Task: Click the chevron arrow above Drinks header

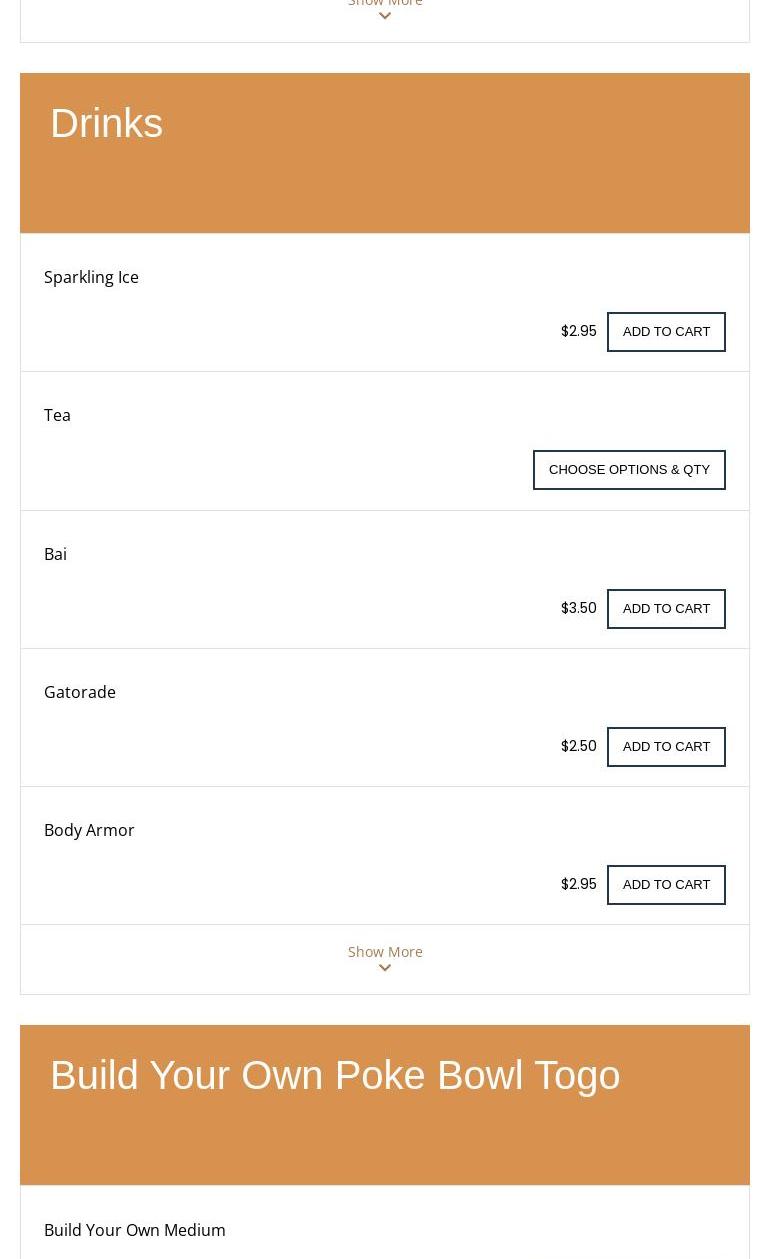Action: tap(385, 16)
